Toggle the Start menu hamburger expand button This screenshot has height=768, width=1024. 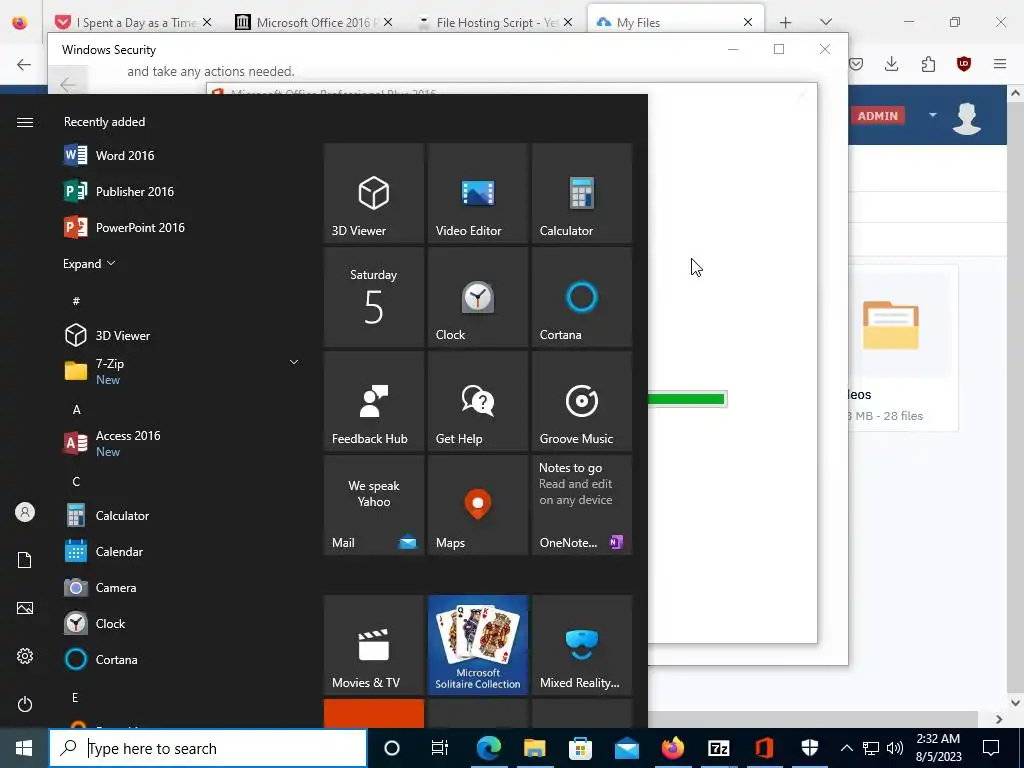tap(25, 122)
